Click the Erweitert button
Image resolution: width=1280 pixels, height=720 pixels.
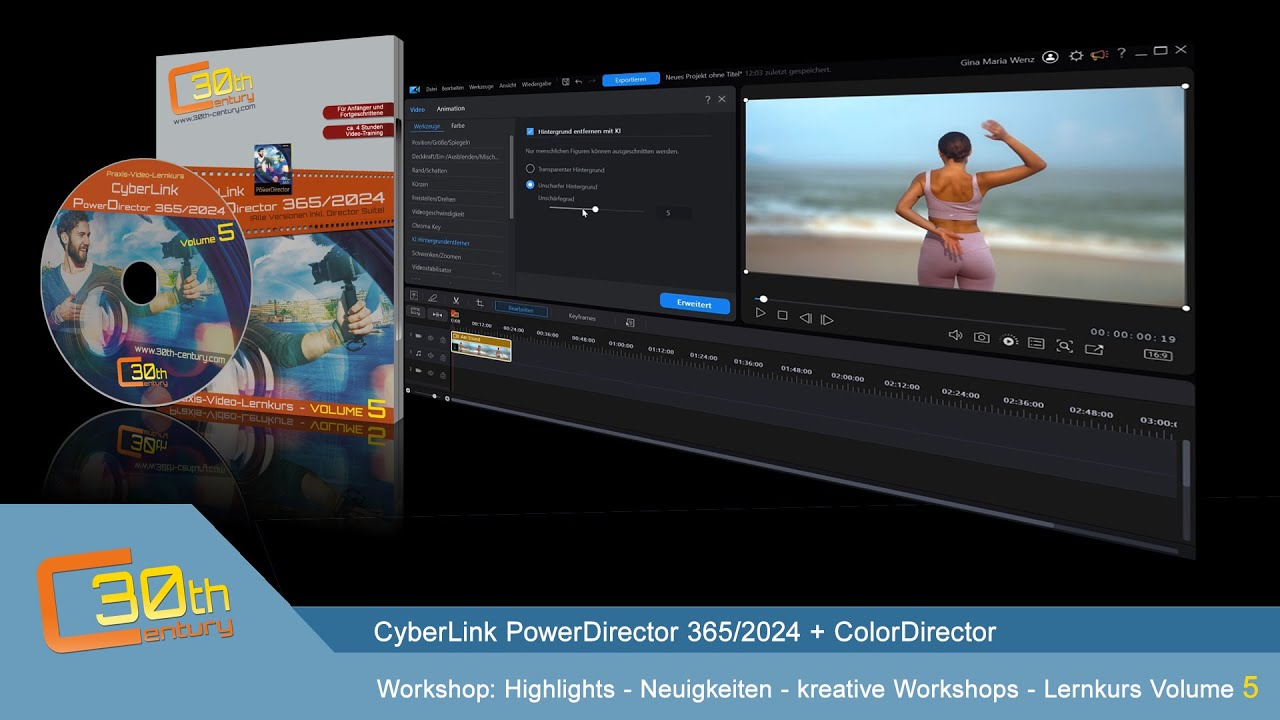coord(694,304)
